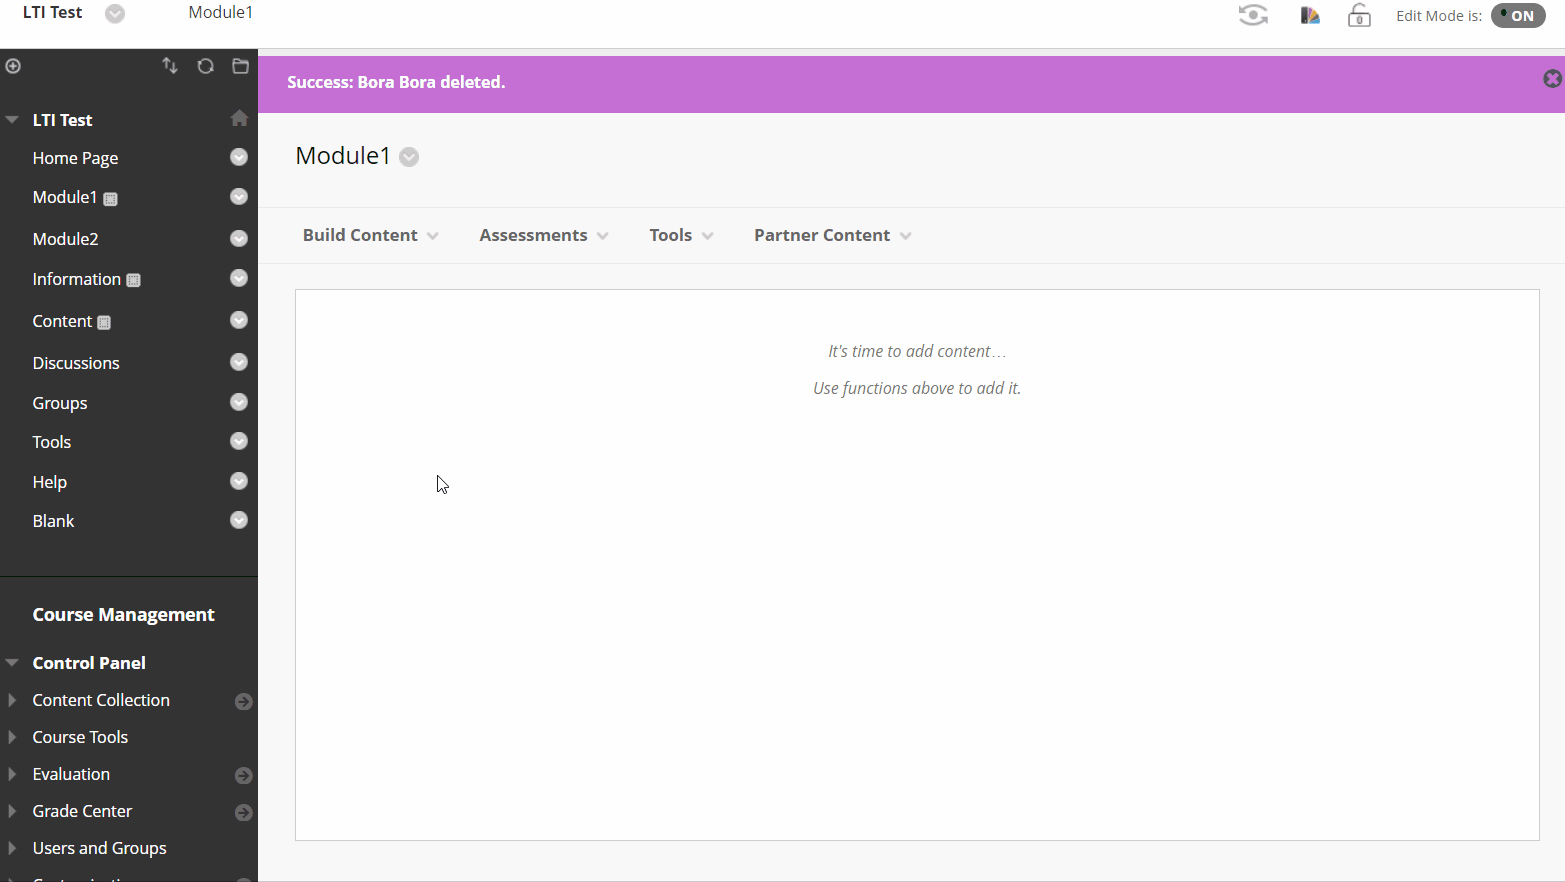Open Blank link in course menu

coord(53,521)
